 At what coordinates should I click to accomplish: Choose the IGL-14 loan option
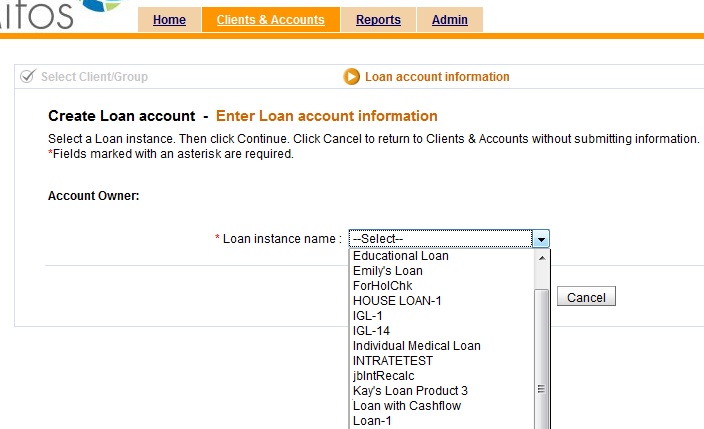[x=371, y=331]
